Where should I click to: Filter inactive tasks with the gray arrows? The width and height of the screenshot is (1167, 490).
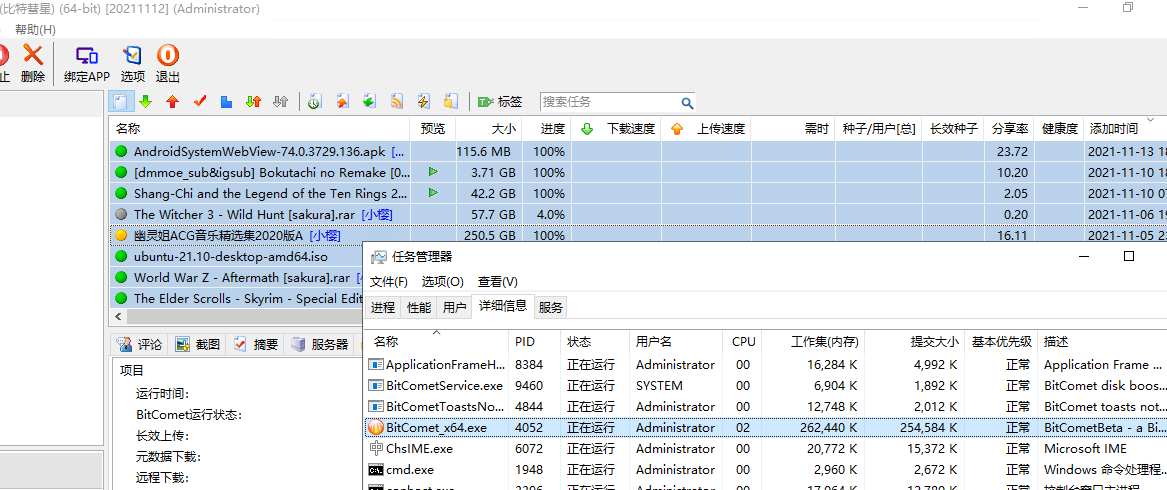click(x=280, y=101)
